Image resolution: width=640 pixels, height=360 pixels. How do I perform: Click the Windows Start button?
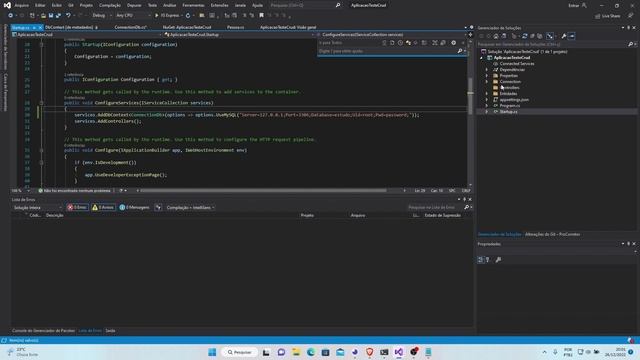tap(212, 352)
